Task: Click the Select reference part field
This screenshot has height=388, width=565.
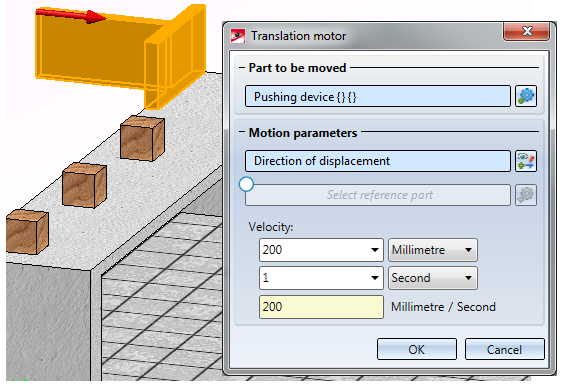Action: [378, 195]
